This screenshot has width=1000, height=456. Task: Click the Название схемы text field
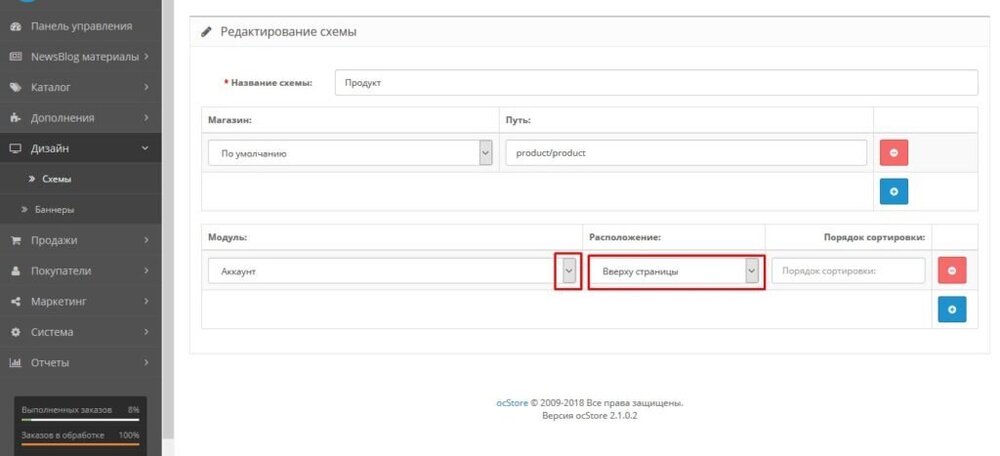pyautogui.click(x=656, y=83)
